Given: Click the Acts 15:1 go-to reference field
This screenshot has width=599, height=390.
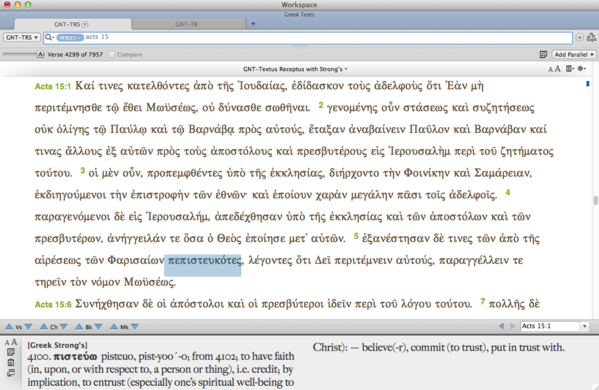Looking at the screenshot, I should click(550, 326).
